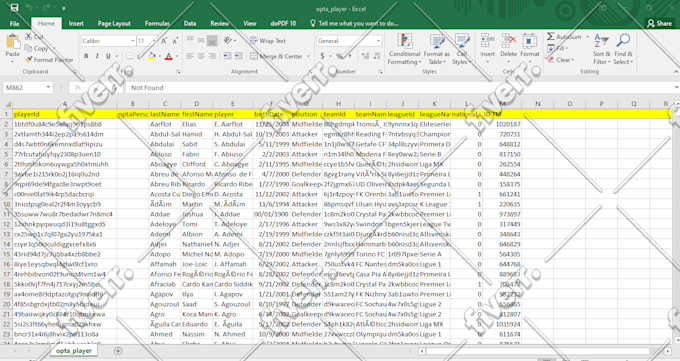Switch to the Data tab
The height and width of the screenshot is (361, 680).
click(190, 23)
